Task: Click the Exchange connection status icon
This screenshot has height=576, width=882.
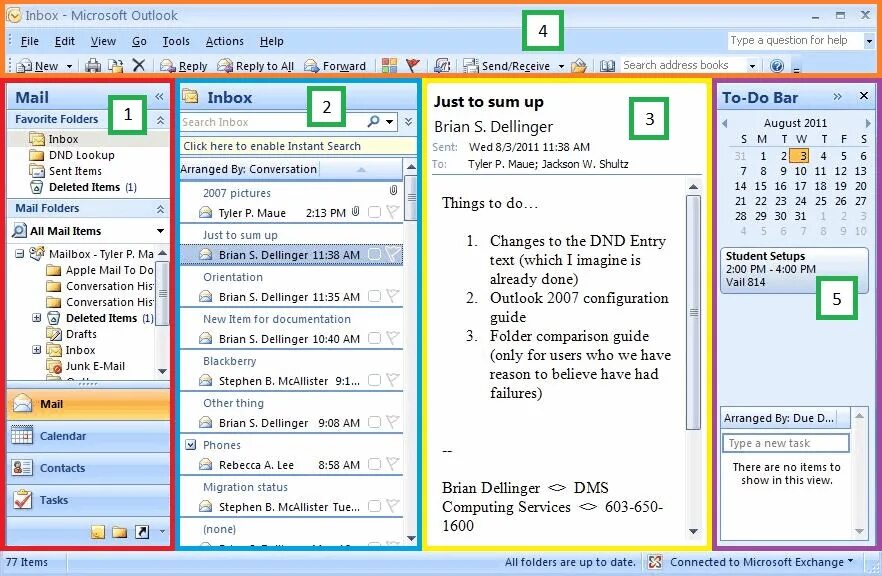Action: pos(655,562)
